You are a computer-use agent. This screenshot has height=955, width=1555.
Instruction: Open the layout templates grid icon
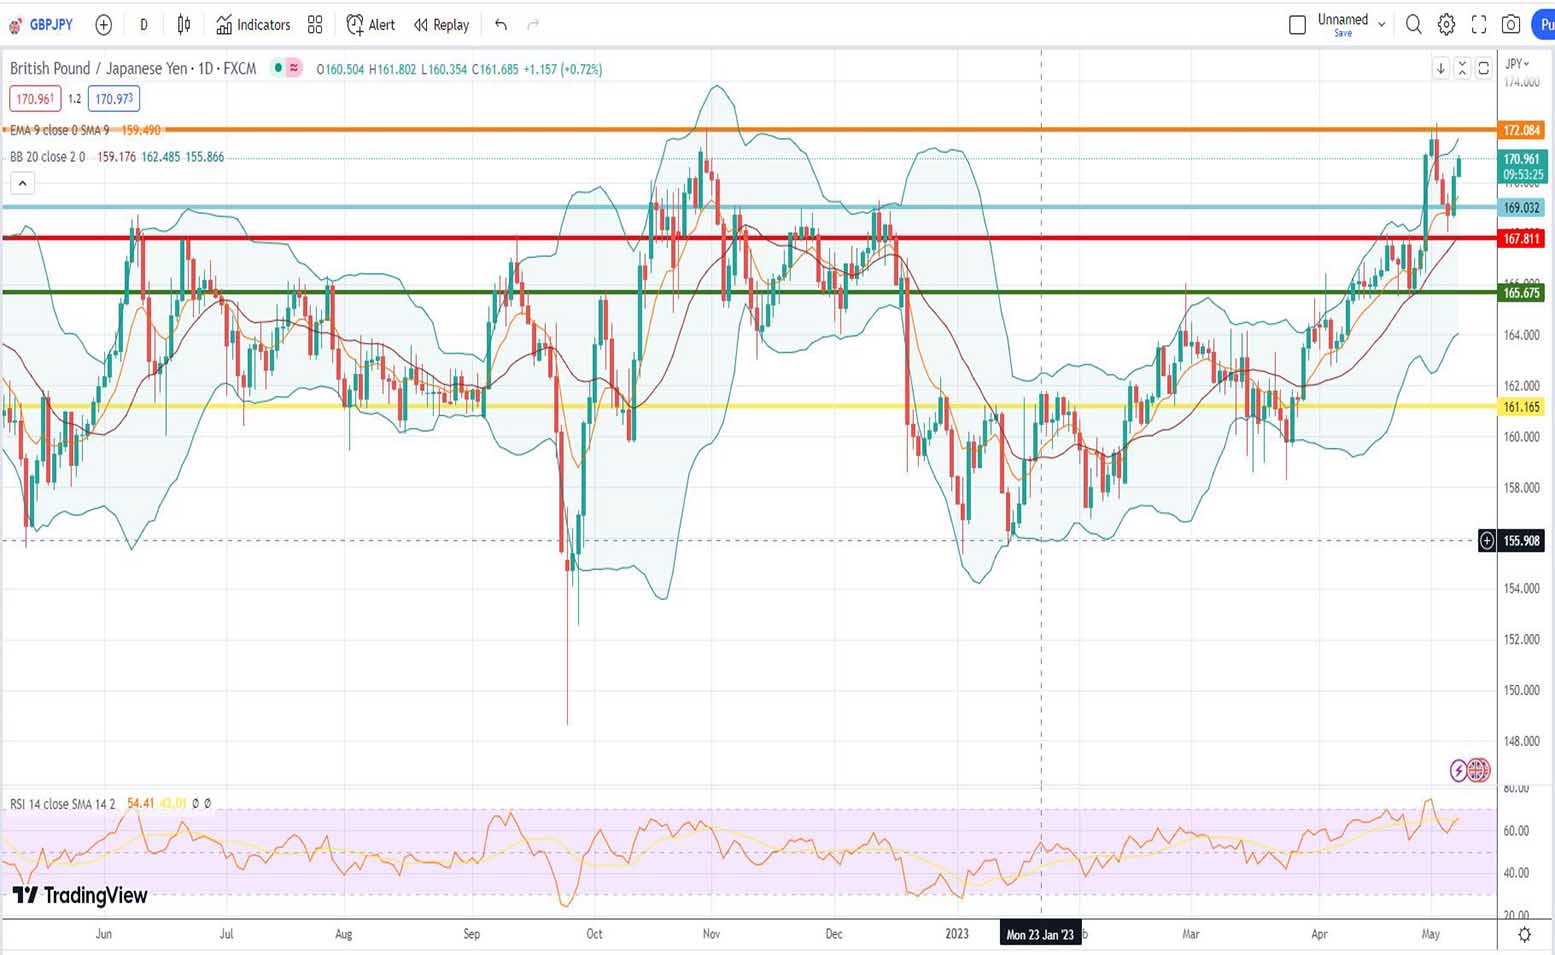315,25
